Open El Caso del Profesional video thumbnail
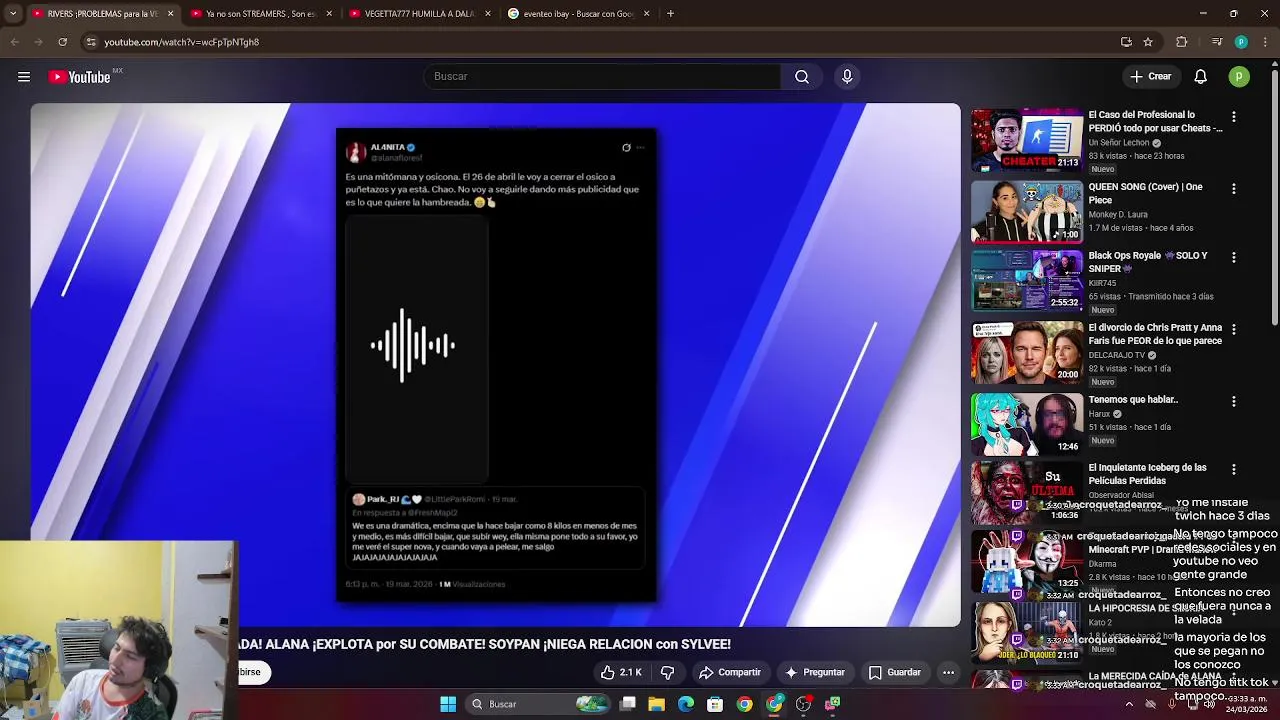The image size is (1280, 720). [x=1027, y=140]
